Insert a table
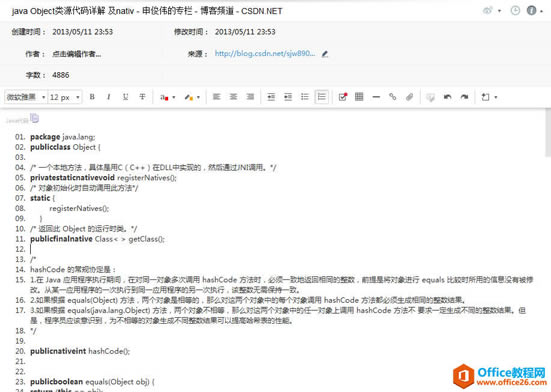The height and width of the screenshot is (392, 551). pos(359,97)
